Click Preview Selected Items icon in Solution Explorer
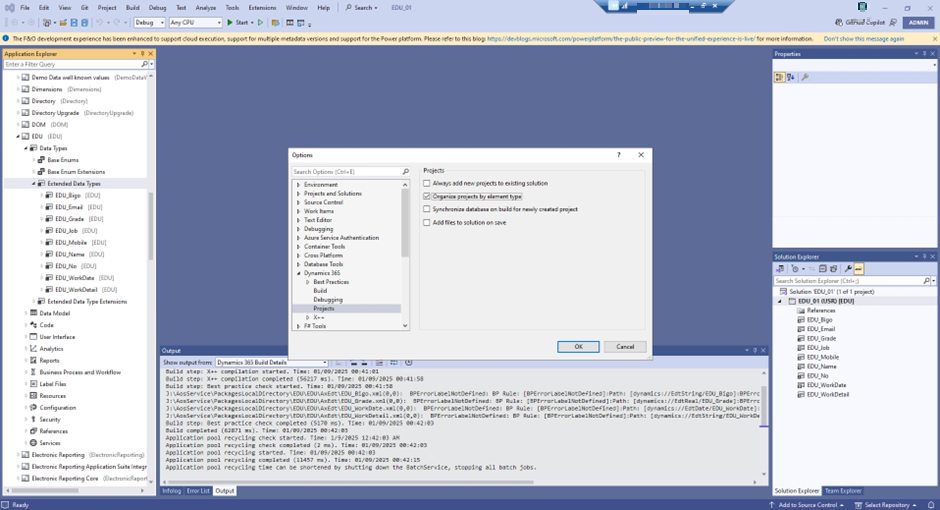Screen dimensions: 940x510 pyautogui.click(x=858, y=269)
